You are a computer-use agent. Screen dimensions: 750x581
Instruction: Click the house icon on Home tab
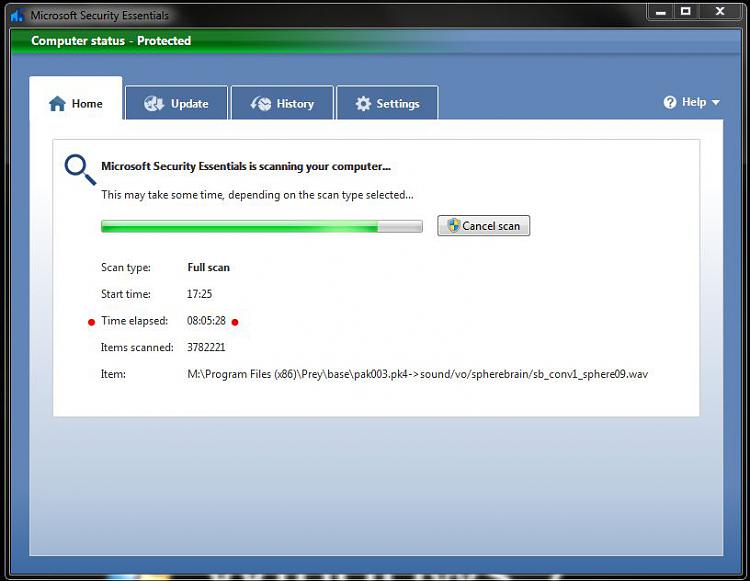(57, 103)
